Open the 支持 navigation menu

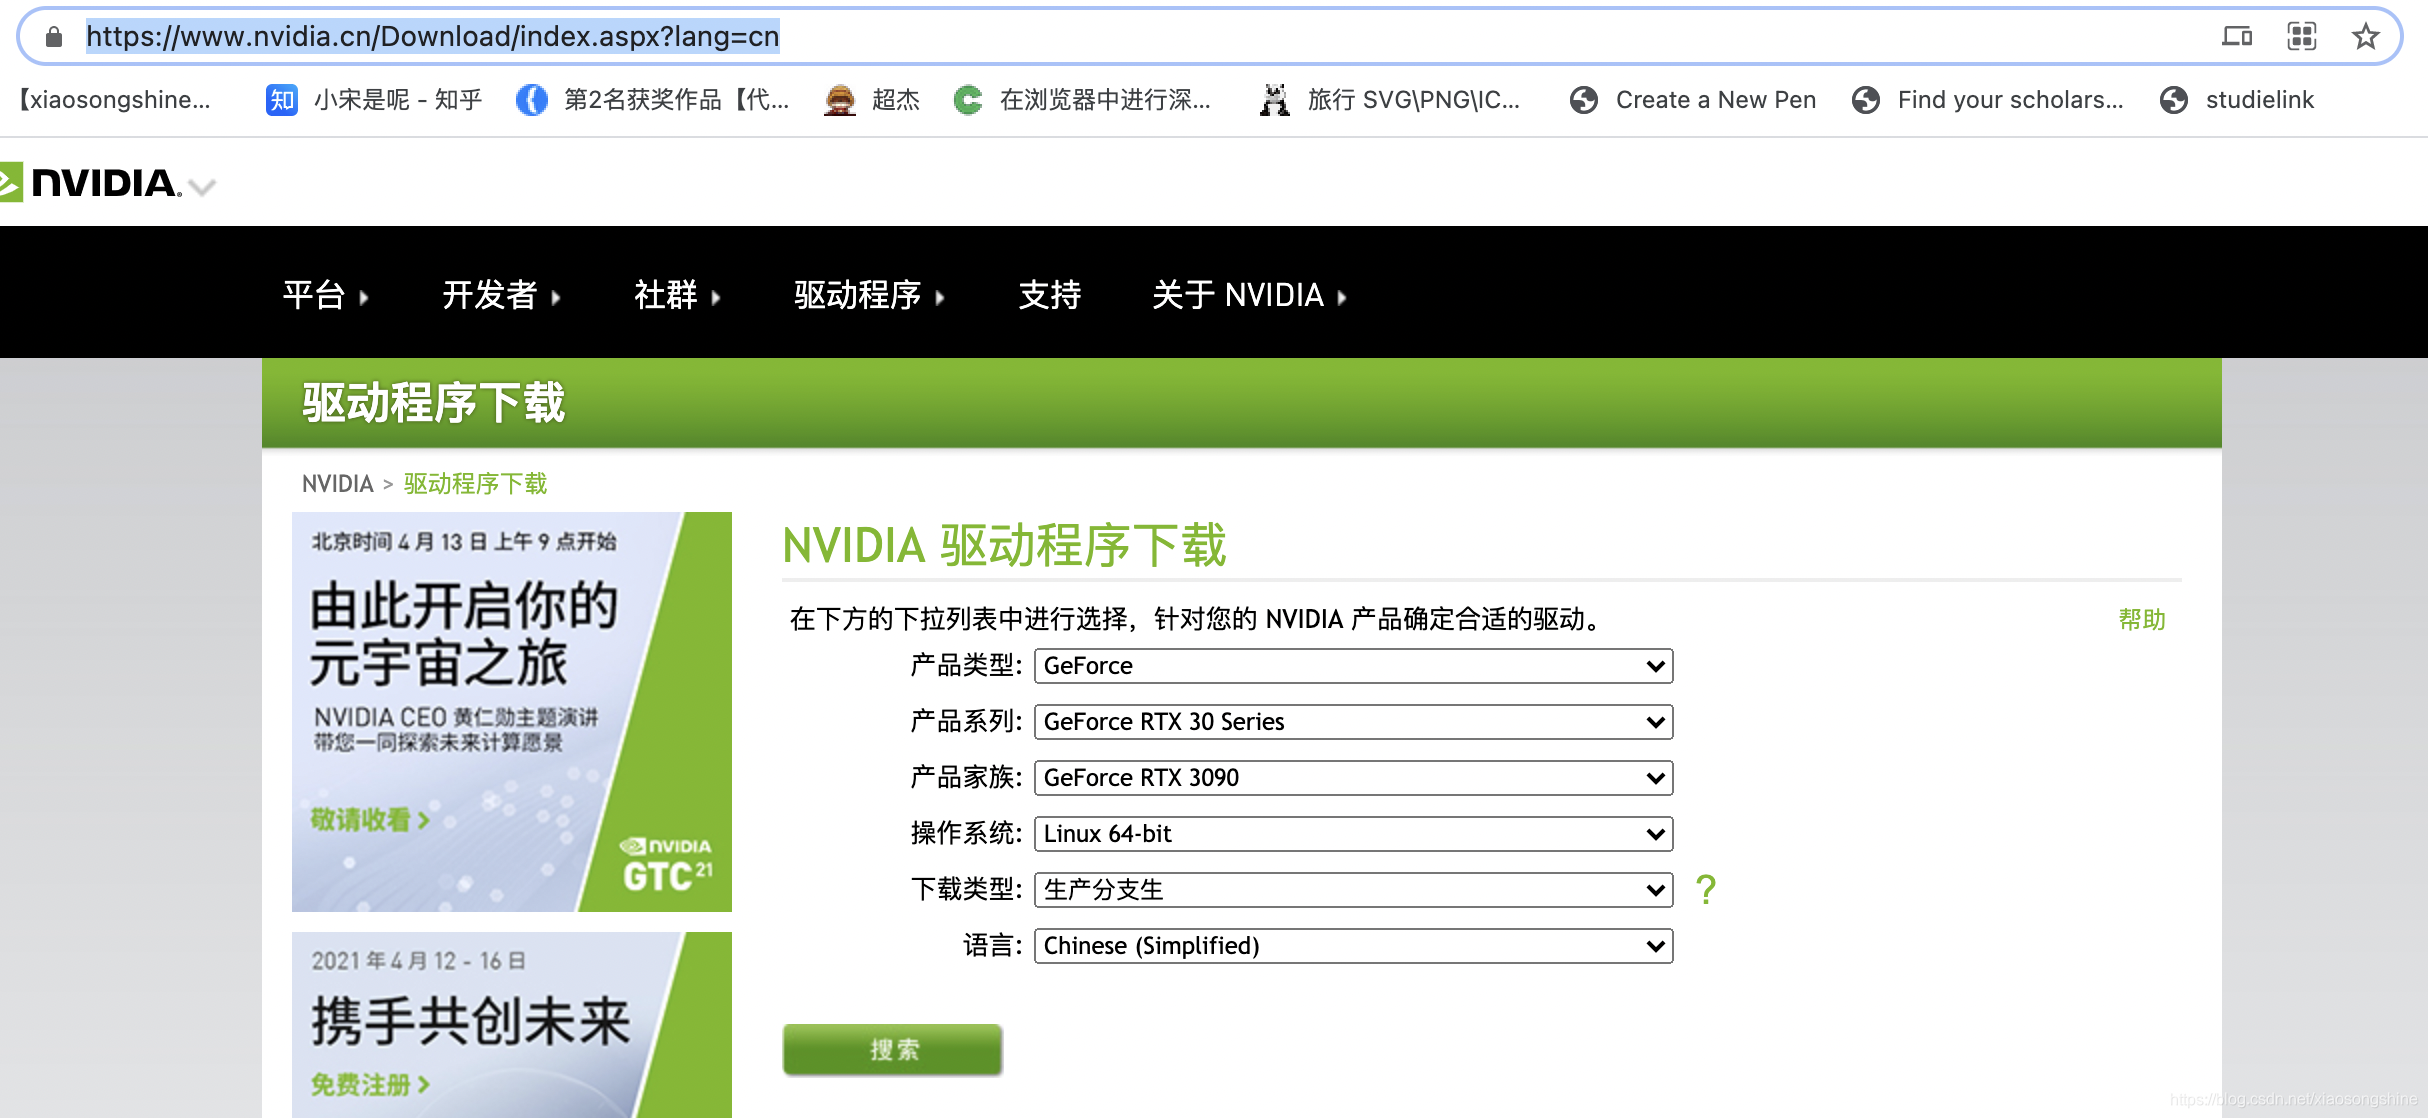pos(1049,295)
